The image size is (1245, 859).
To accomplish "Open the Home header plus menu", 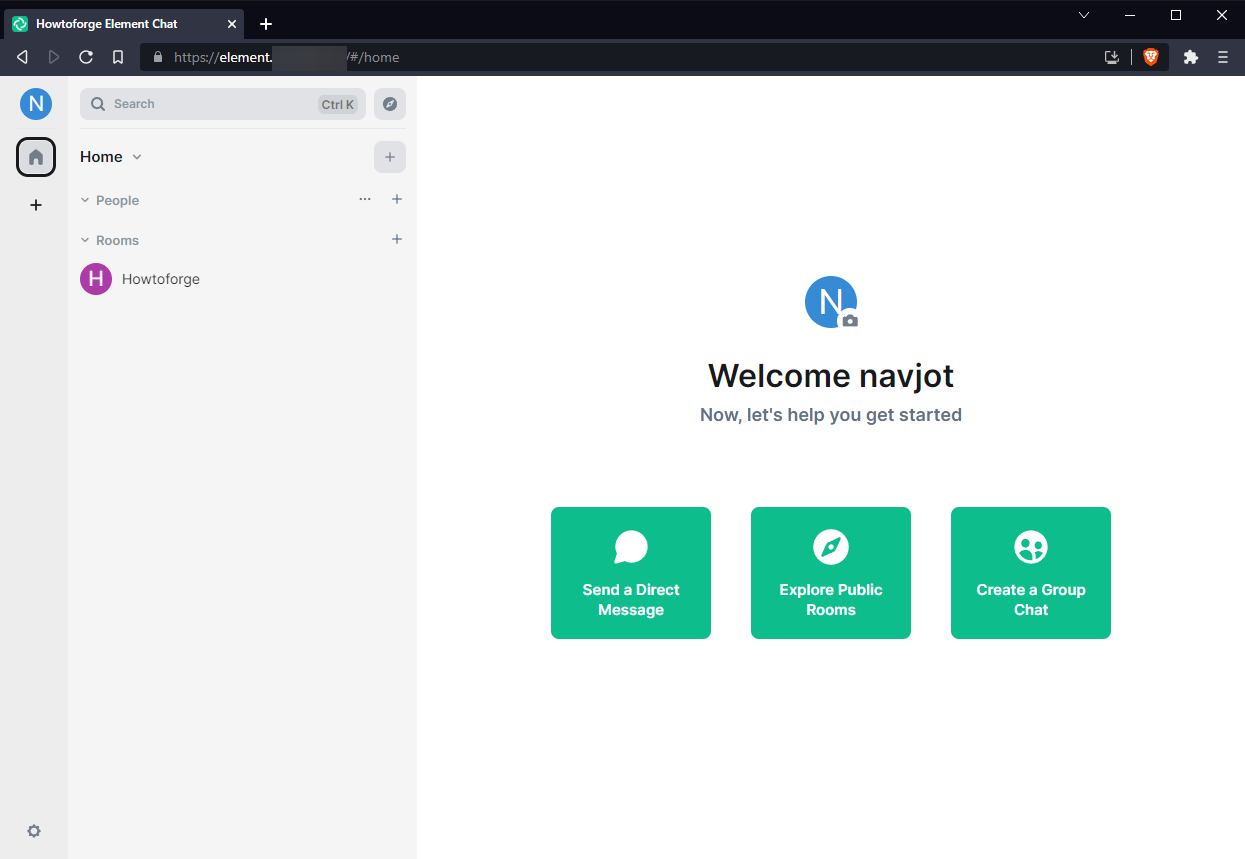I will pyautogui.click(x=390, y=157).
